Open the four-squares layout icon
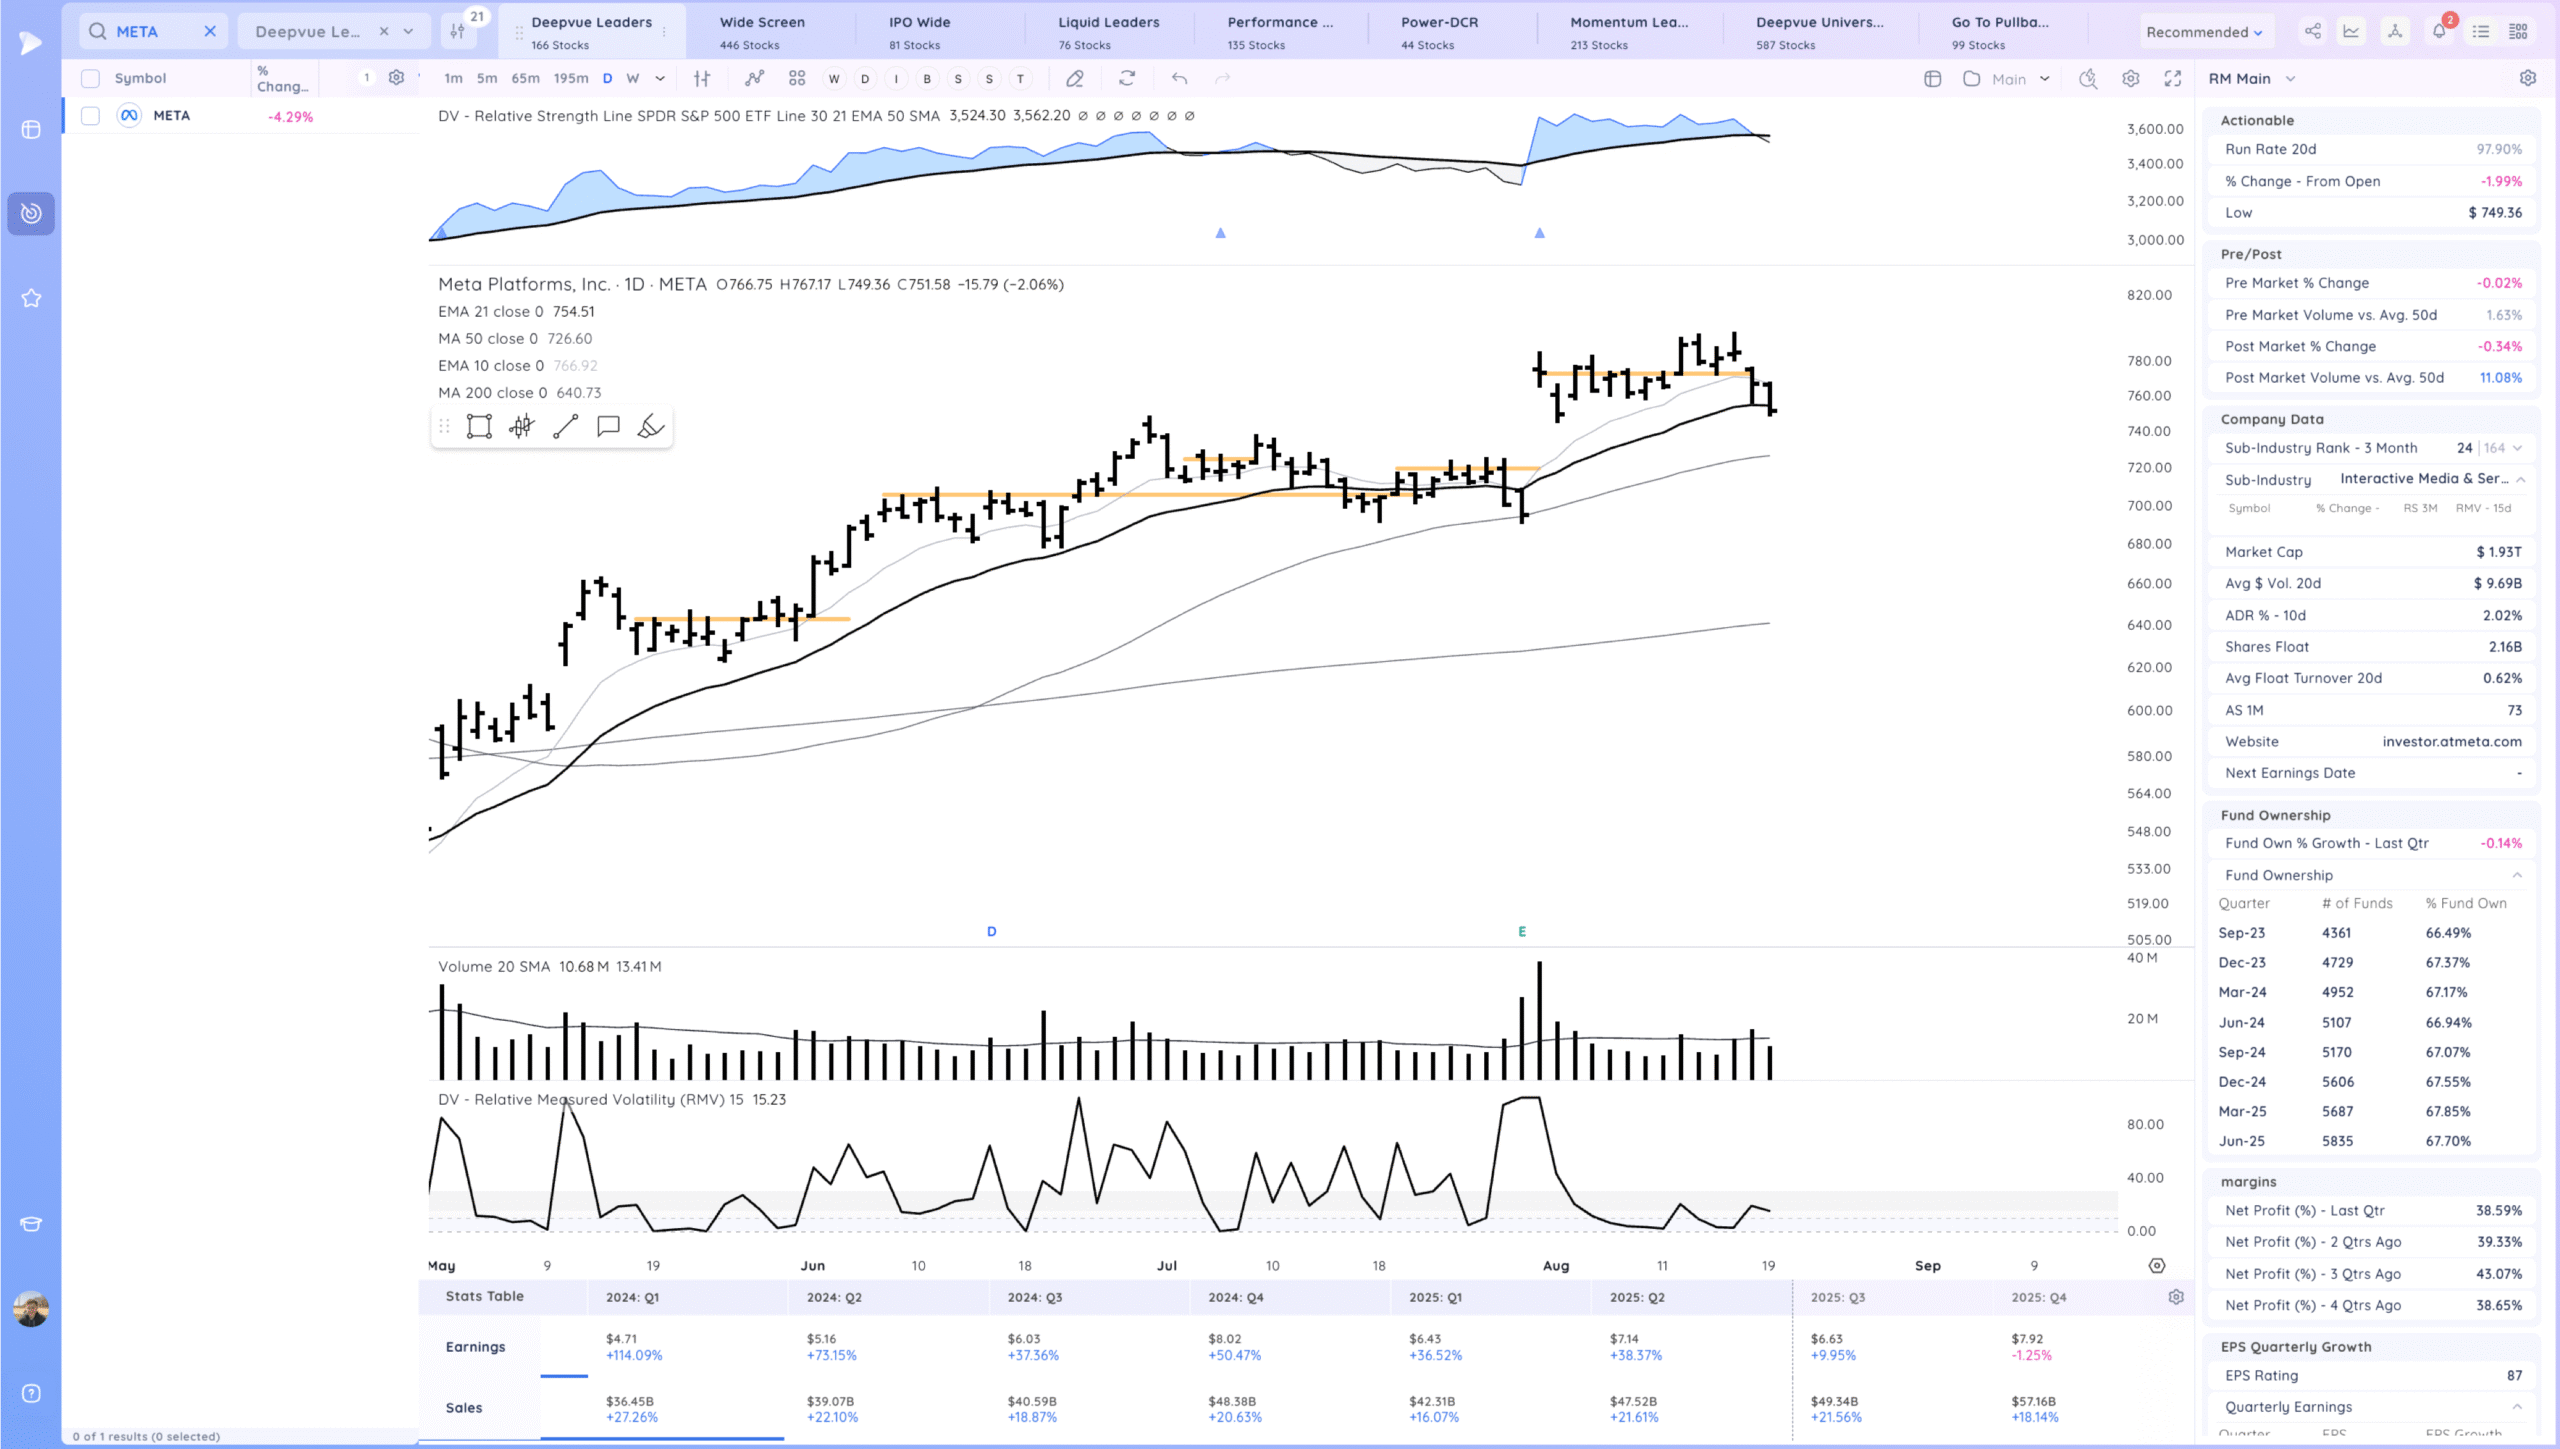Viewport: 2560px width, 1449px height. 797,78
